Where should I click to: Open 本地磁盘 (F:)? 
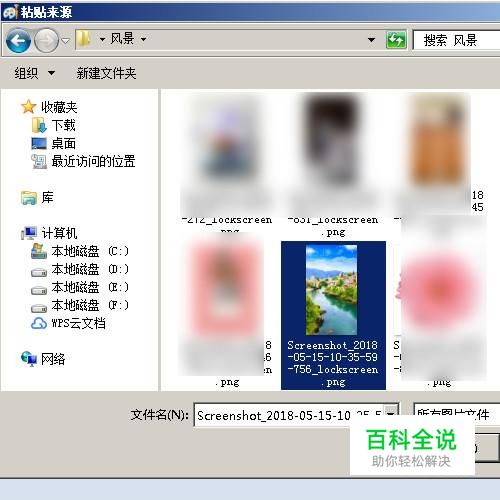click(x=90, y=305)
